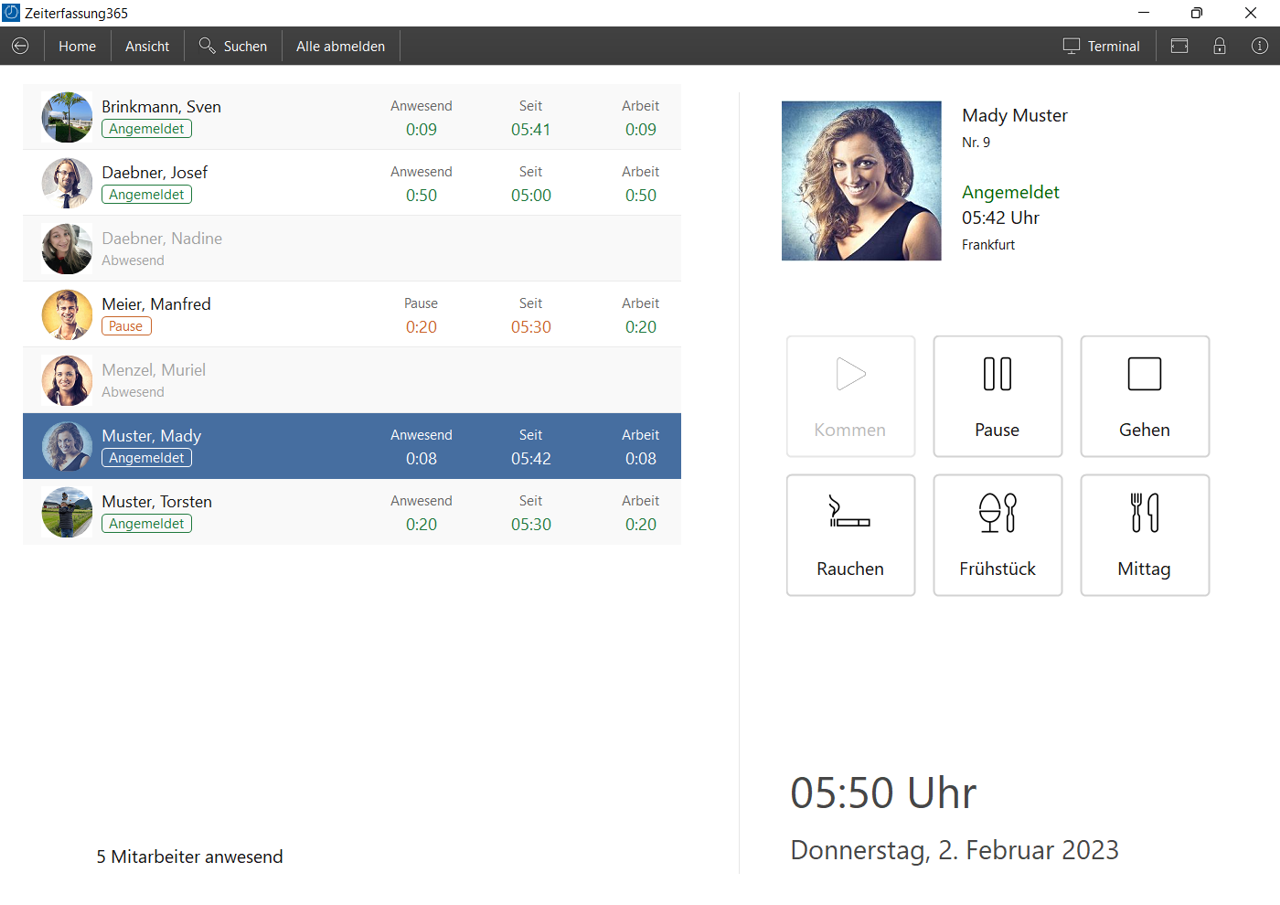Click the back arrow icon in toolbar
The image size is (1280, 905).
[20, 46]
